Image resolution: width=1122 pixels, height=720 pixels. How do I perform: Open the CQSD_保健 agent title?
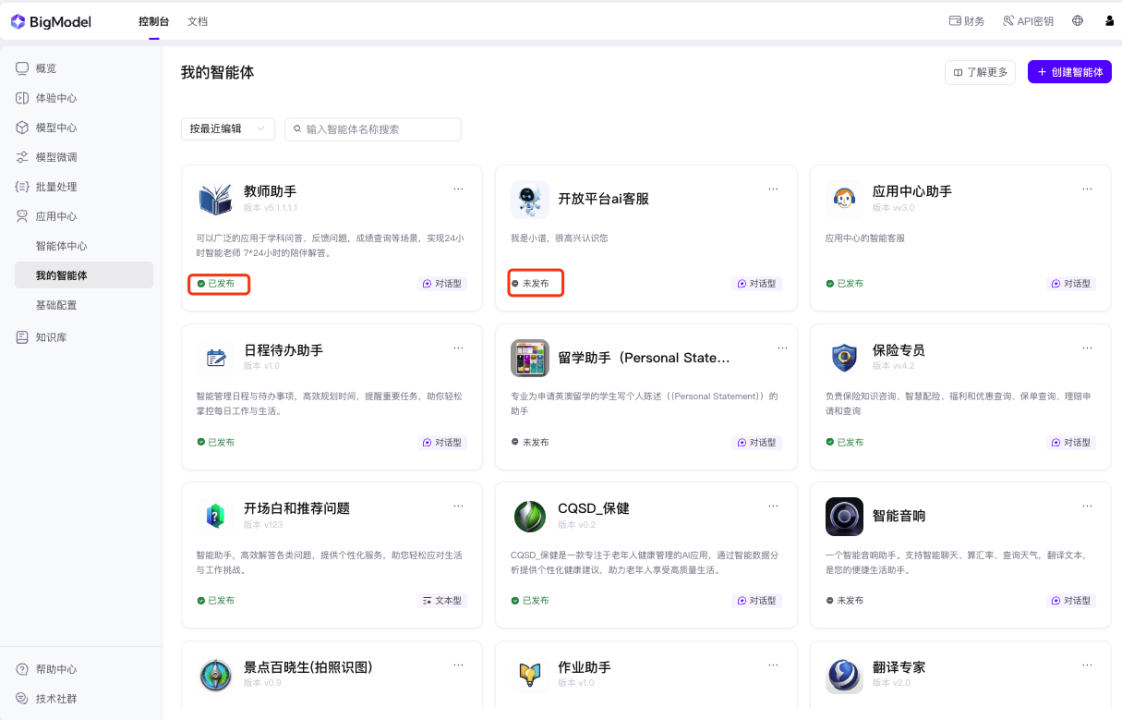click(x=593, y=508)
